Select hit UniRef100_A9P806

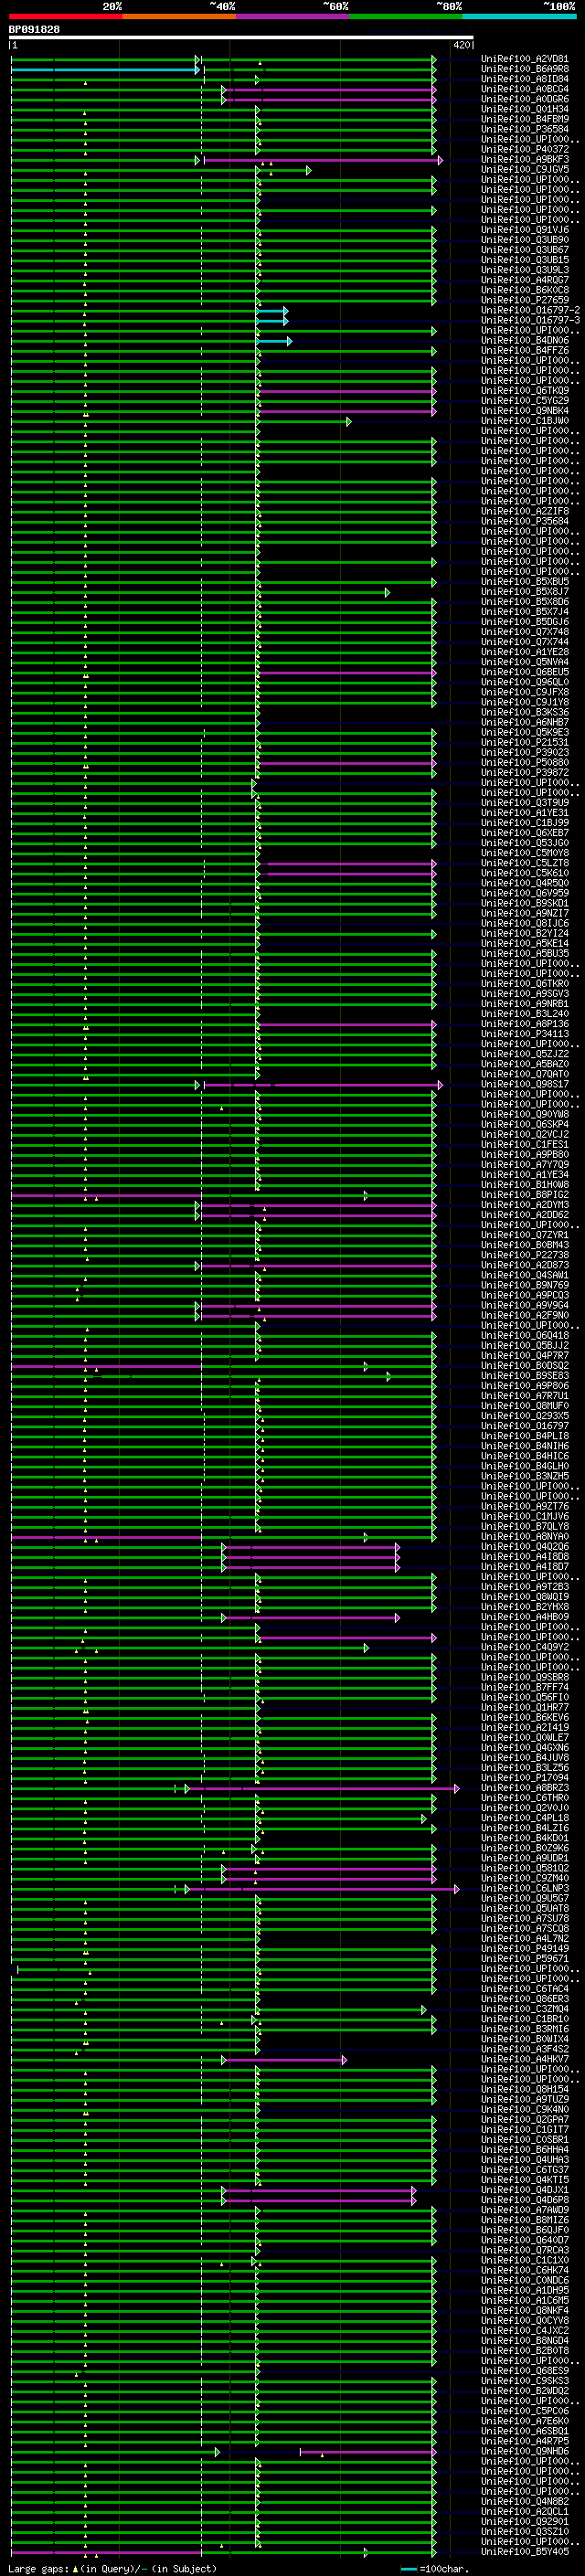tap(524, 1386)
